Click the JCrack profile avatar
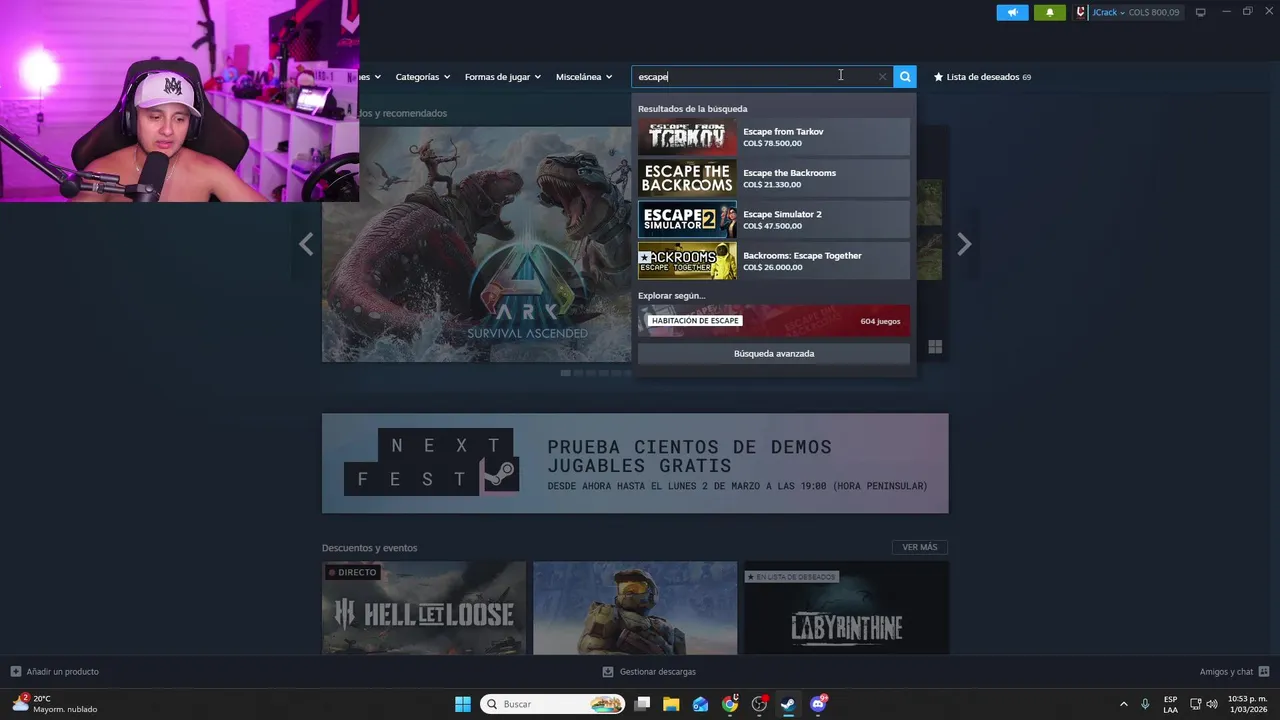 click(x=1081, y=12)
